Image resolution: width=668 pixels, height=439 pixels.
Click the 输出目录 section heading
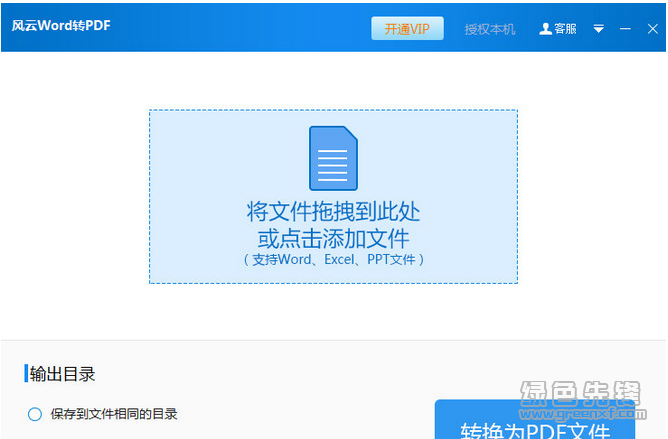[62, 374]
